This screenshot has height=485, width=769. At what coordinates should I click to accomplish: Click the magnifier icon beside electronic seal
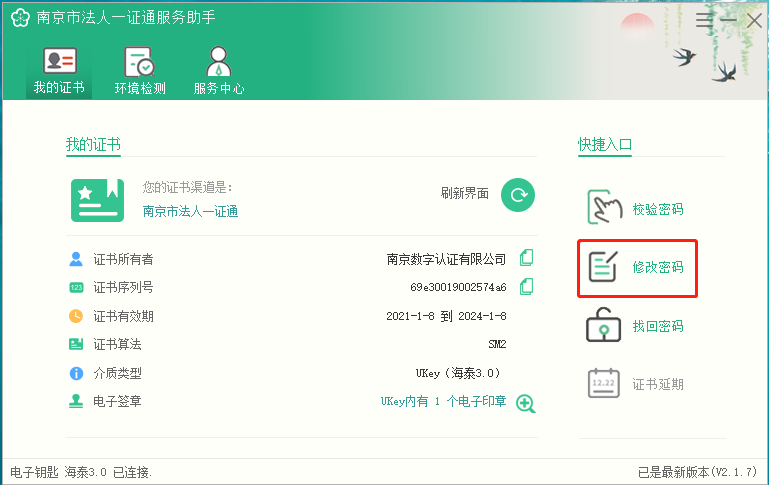point(526,403)
